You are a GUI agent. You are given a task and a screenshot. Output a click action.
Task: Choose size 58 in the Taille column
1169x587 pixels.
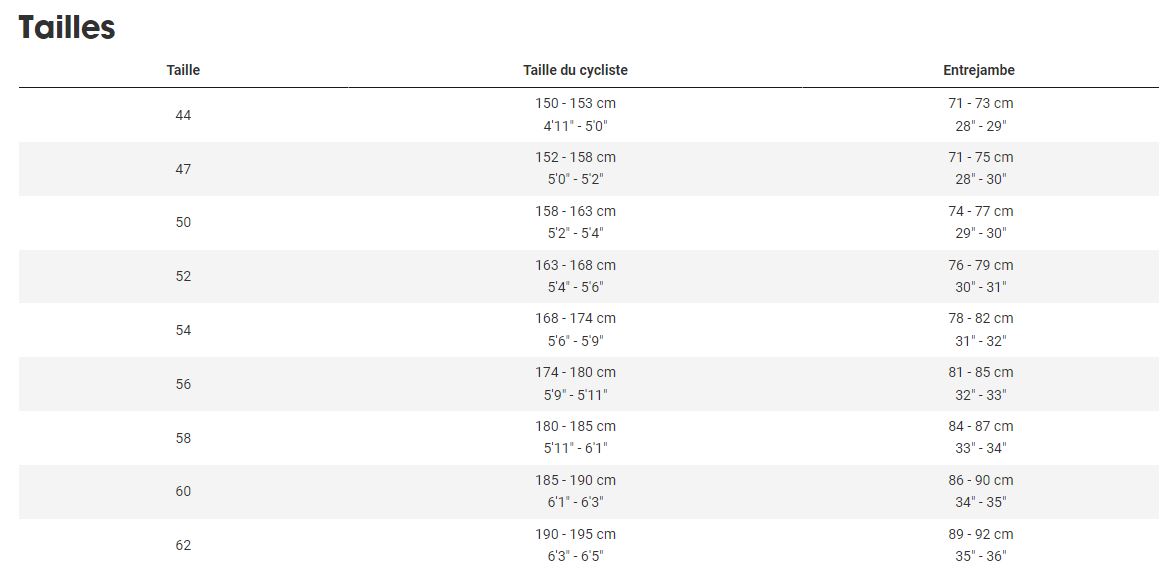[x=183, y=438]
